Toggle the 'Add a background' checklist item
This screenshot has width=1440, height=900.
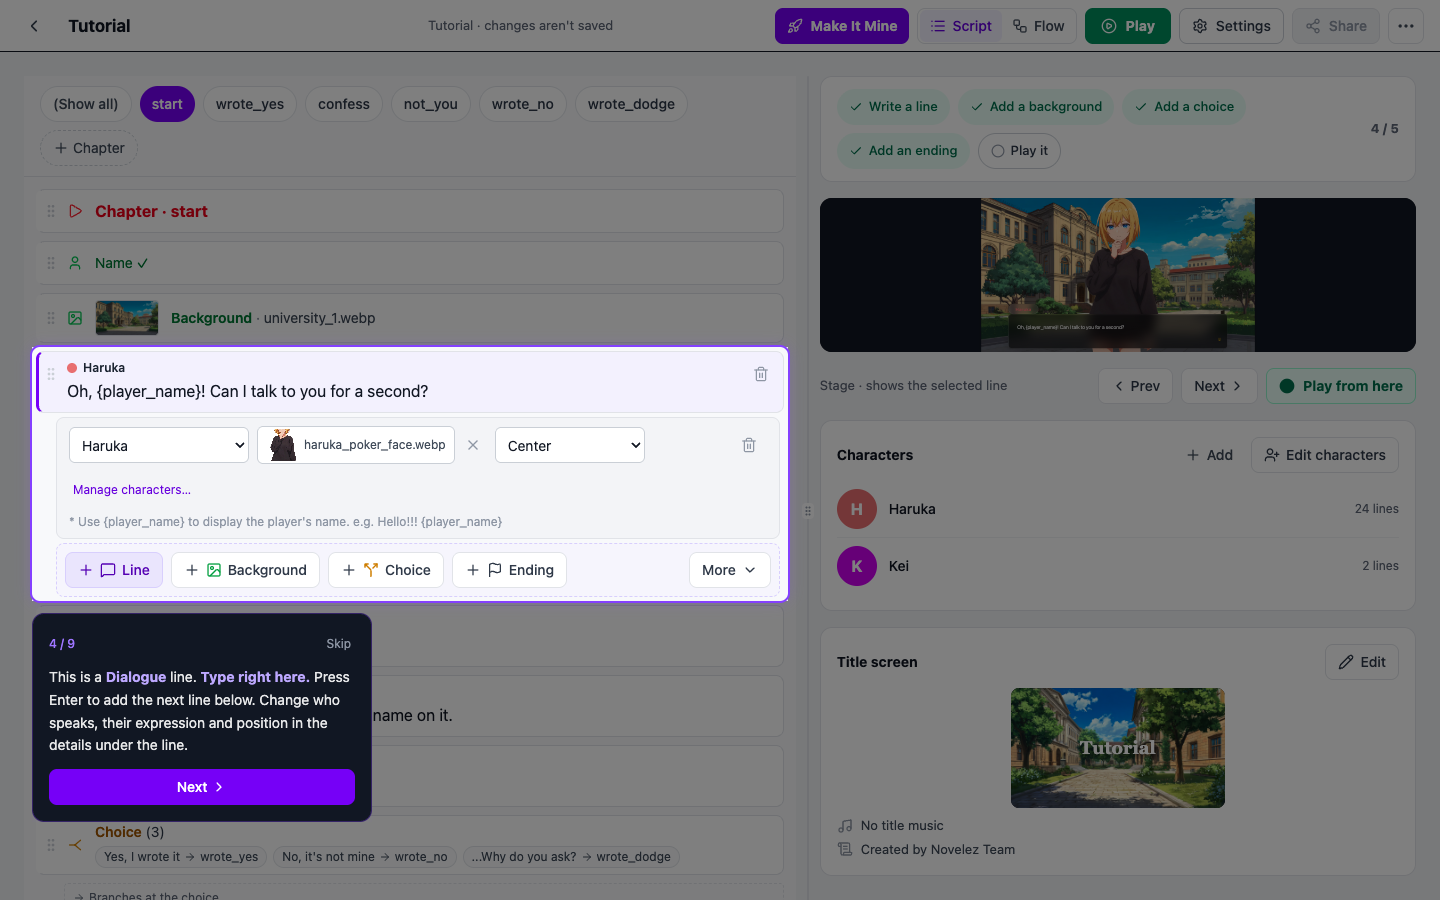click(x=1035, y=107)
